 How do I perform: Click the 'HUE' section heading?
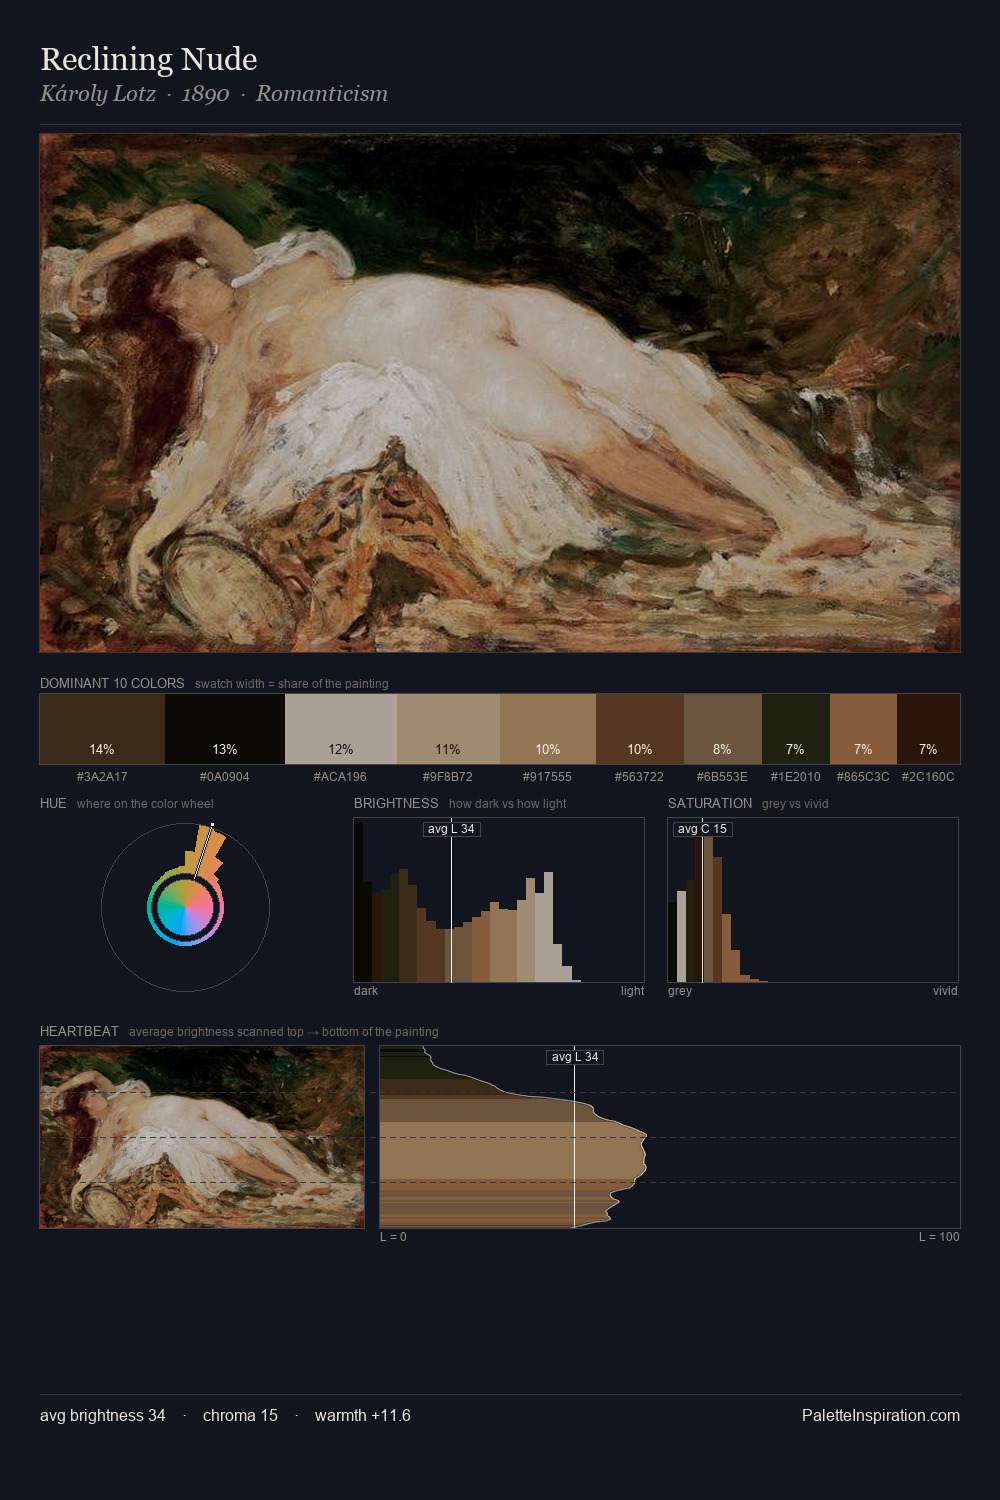[53, 803]
